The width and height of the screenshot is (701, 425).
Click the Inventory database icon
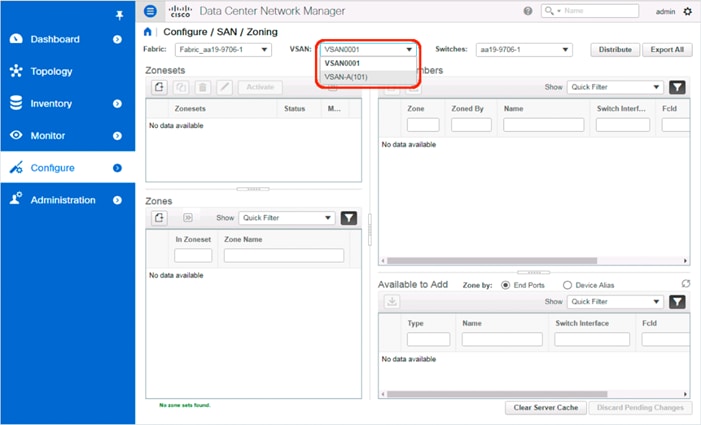click(x=16, y=103)
